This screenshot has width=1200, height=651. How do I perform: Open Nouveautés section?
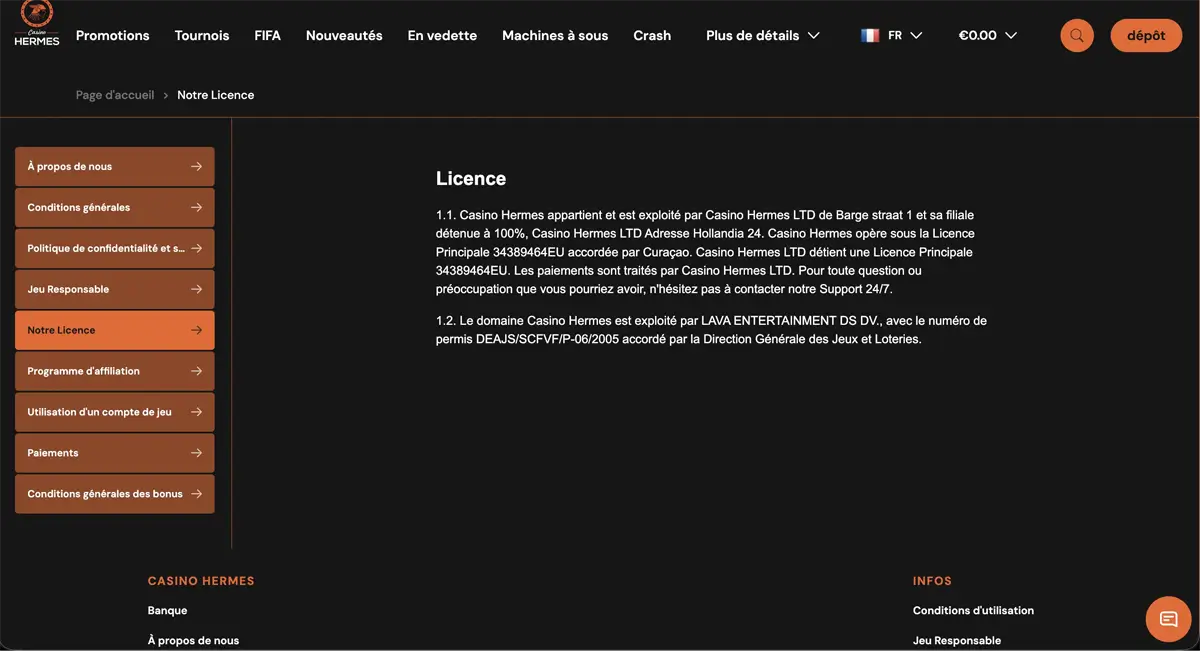point(344,35)
